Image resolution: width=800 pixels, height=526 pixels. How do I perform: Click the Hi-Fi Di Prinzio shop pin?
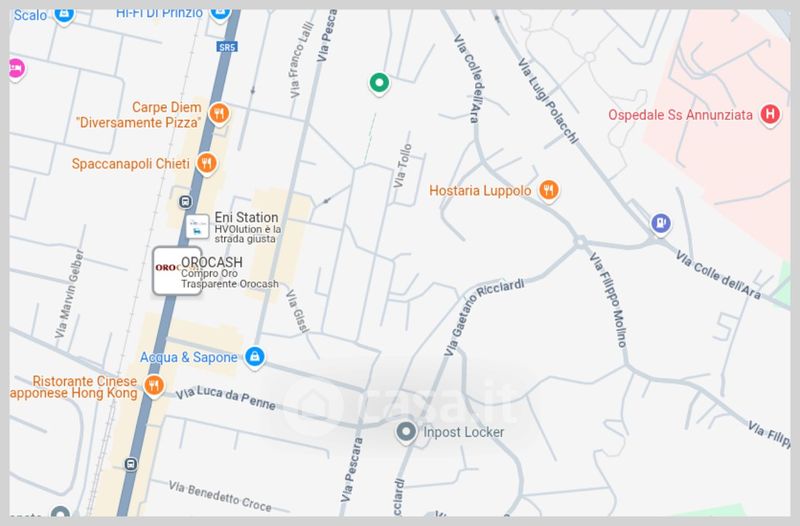[220, 13]
